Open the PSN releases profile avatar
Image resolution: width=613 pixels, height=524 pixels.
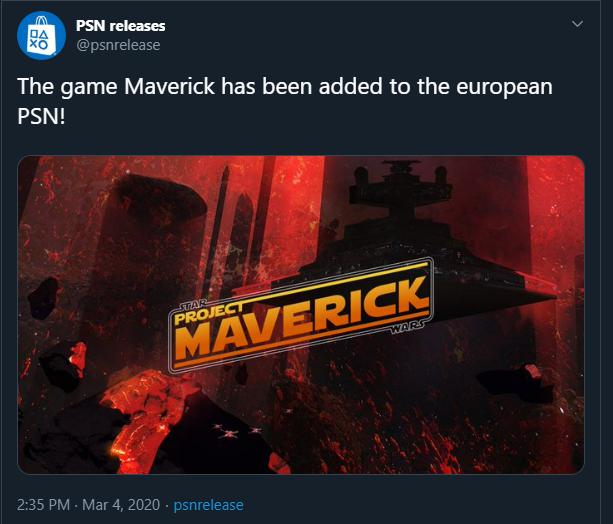coord(41,36)
